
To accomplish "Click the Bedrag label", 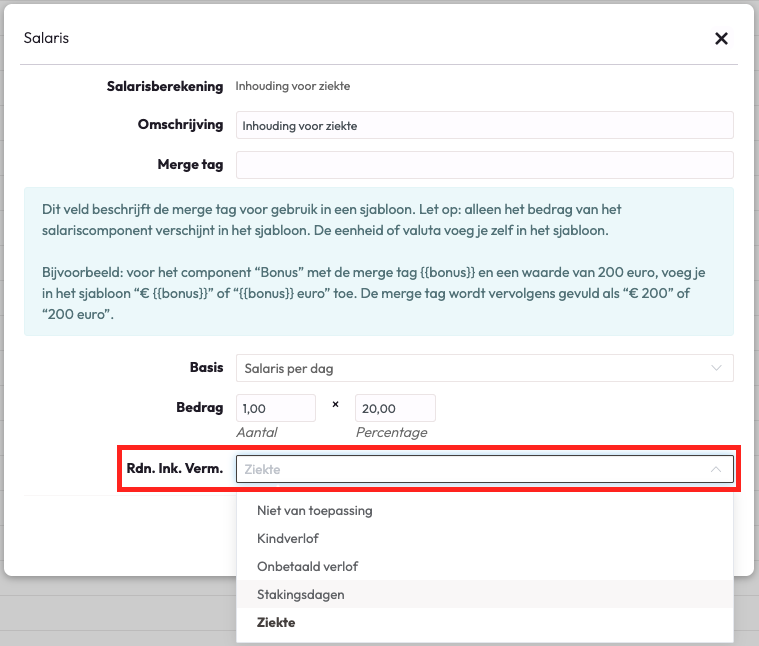I will 200,407.
